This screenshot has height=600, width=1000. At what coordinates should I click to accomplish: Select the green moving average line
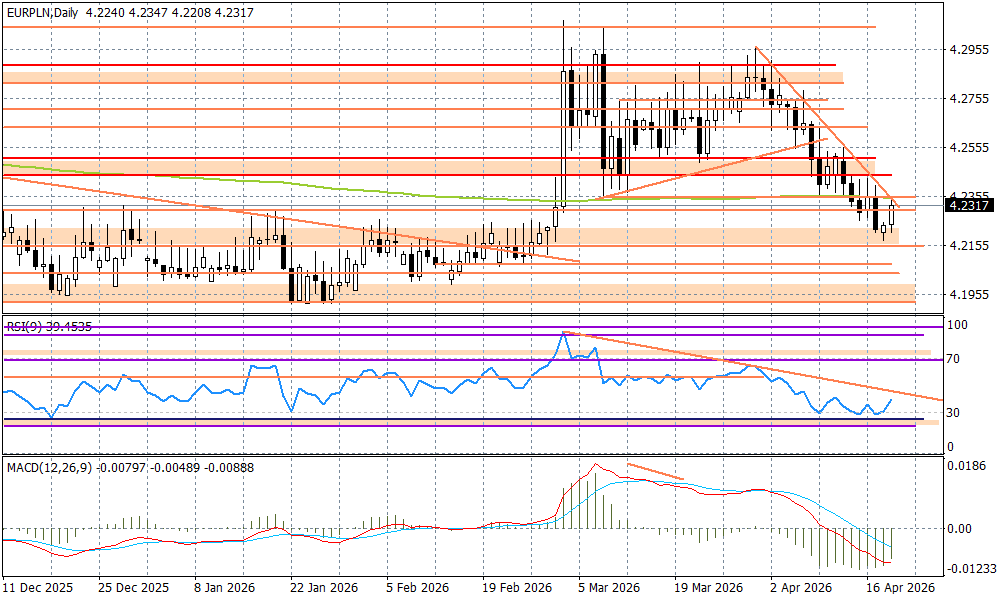(x=300, y=185)
